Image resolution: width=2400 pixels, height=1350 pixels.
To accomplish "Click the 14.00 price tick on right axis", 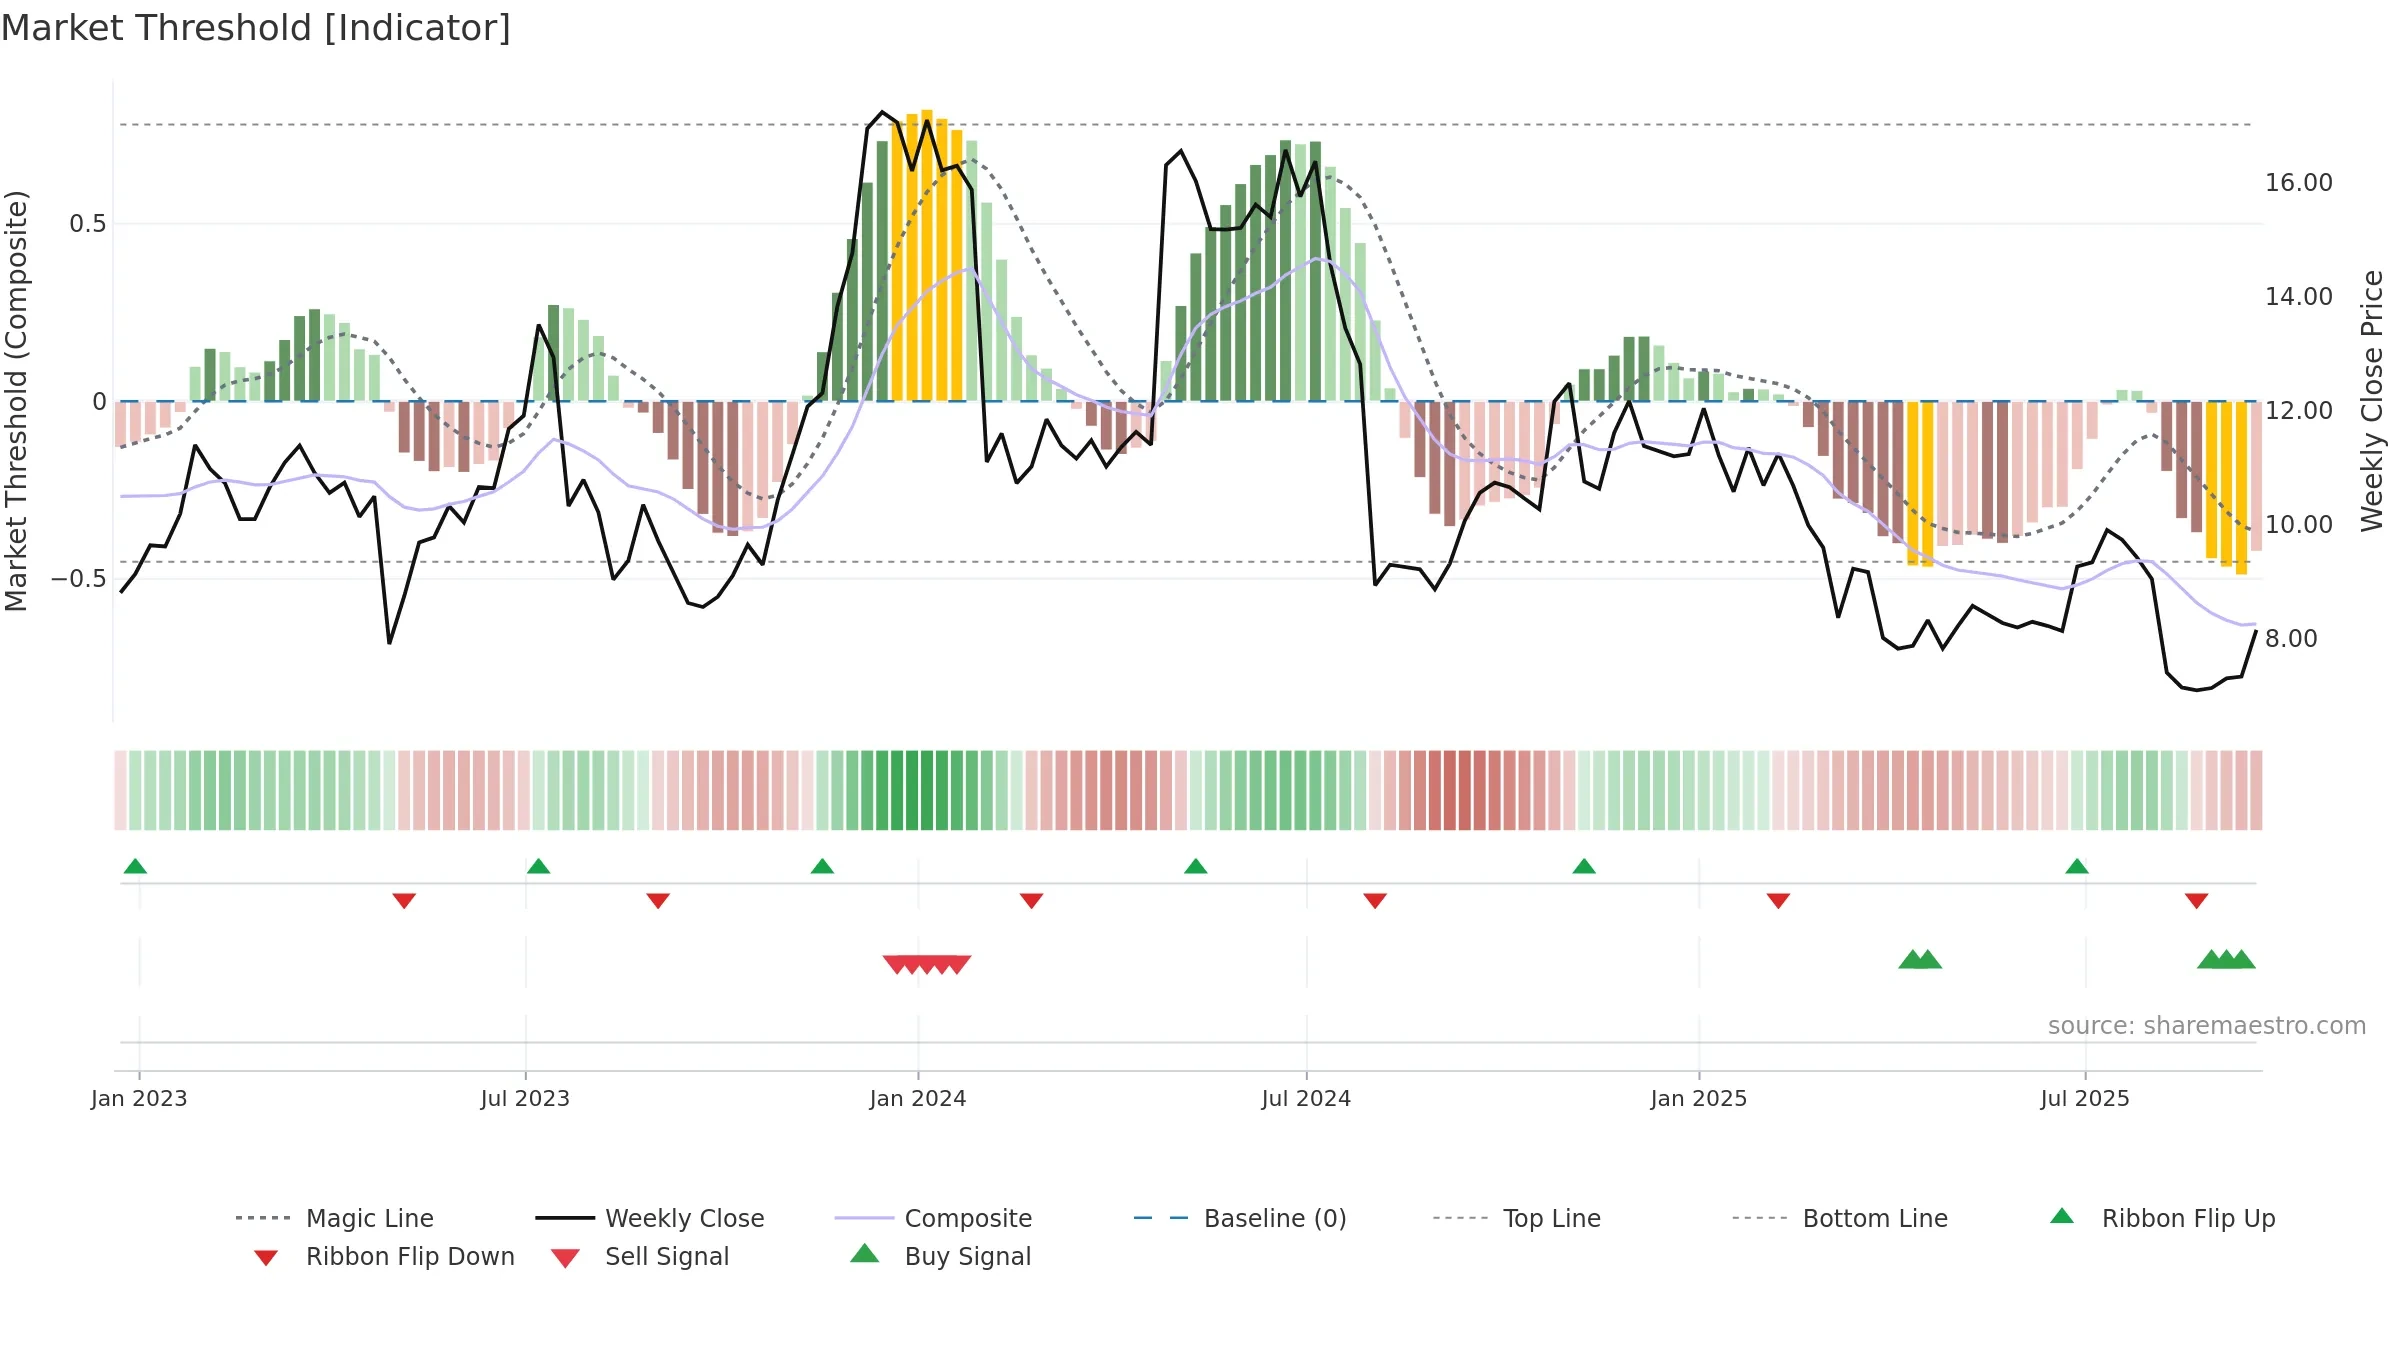I will 2299,296.
